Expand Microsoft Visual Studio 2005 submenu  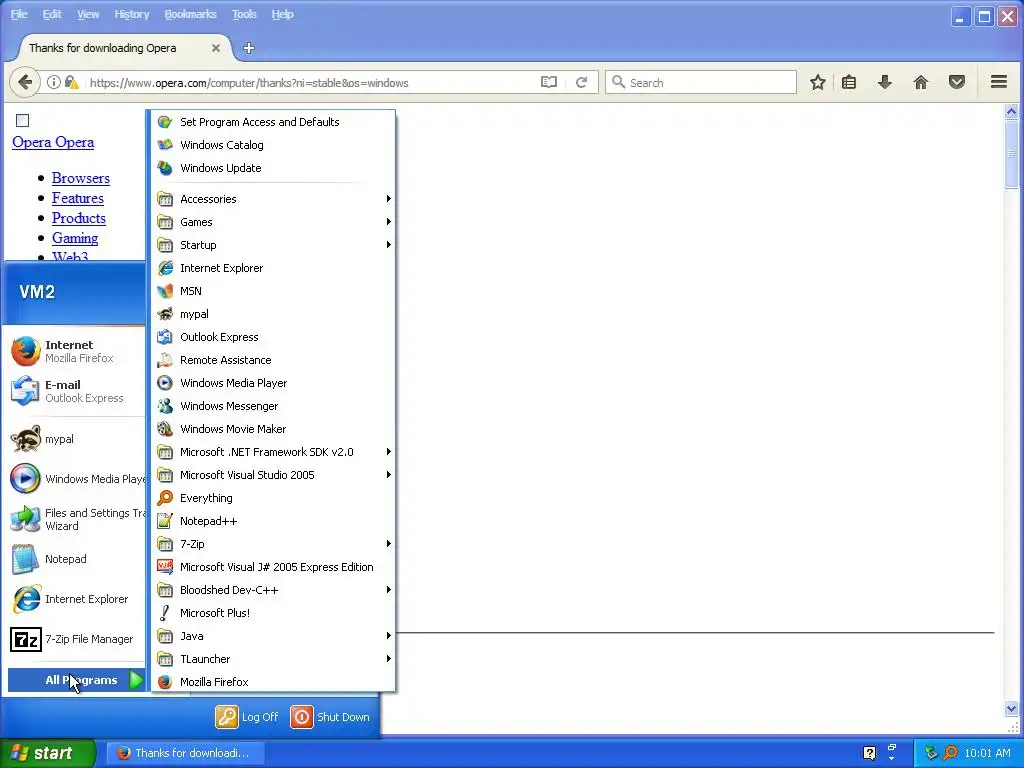pyautogui.click(x=273, y=475)
